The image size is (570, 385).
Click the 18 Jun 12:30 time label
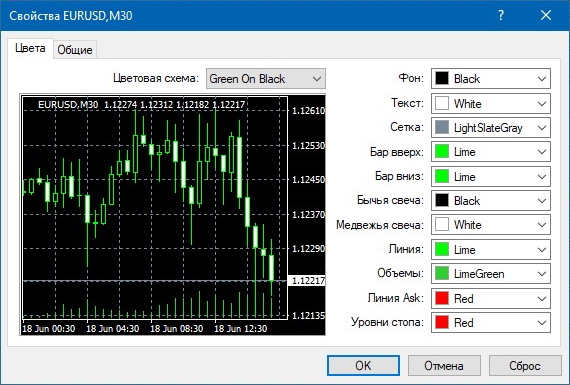click(x=241, y=329)
